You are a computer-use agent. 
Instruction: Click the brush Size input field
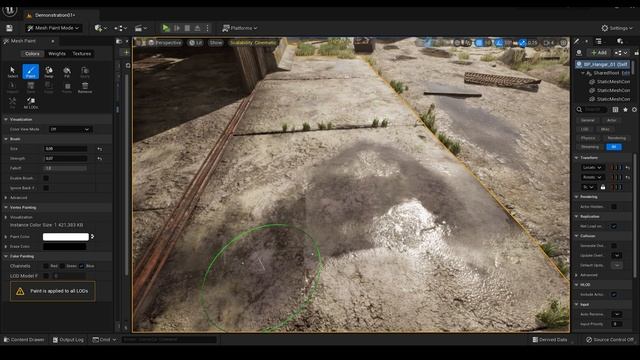(66, 149)
